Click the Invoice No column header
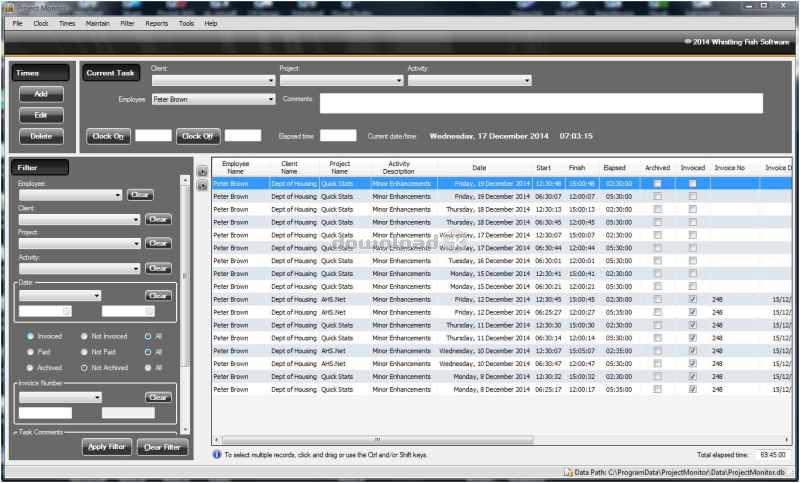The width and height of the screenshot is (800, 483). [x=729, y=168]
